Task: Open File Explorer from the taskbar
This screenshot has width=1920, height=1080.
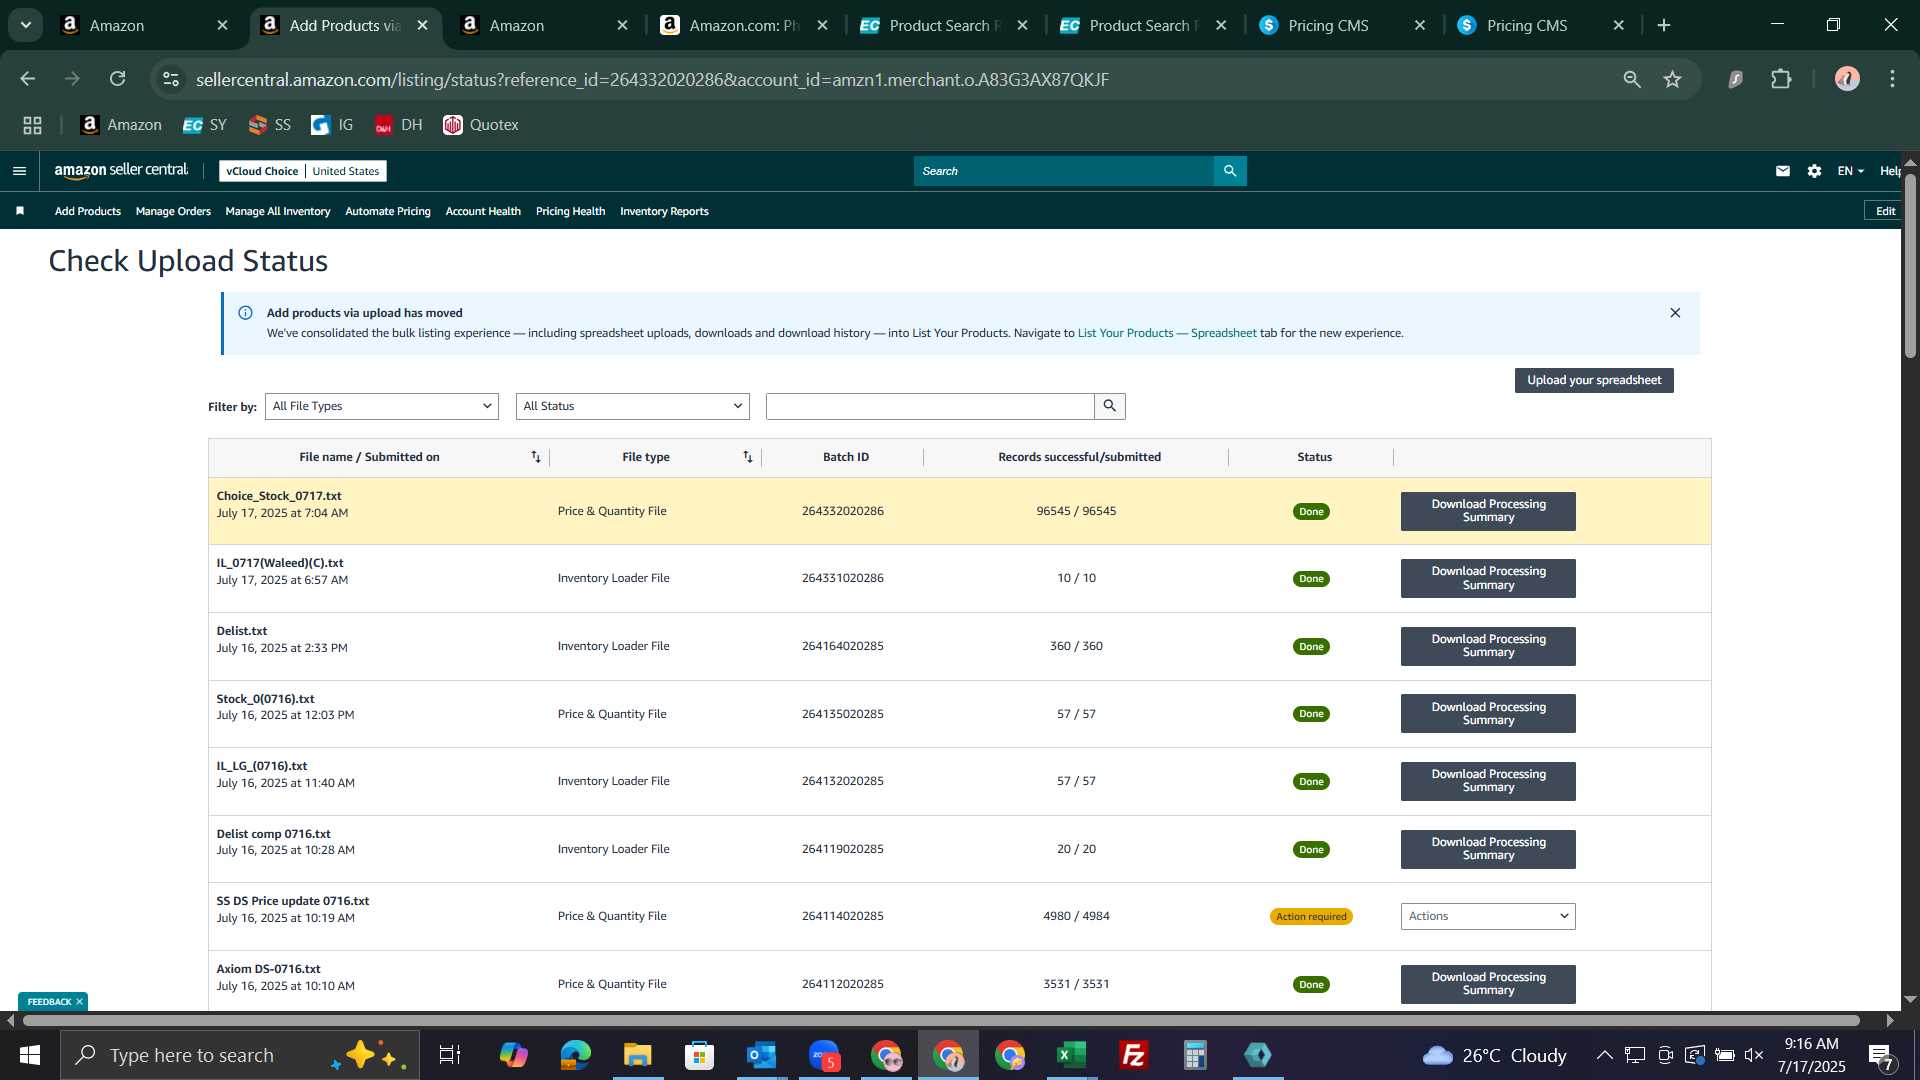Action: (x=637, y=1055)
